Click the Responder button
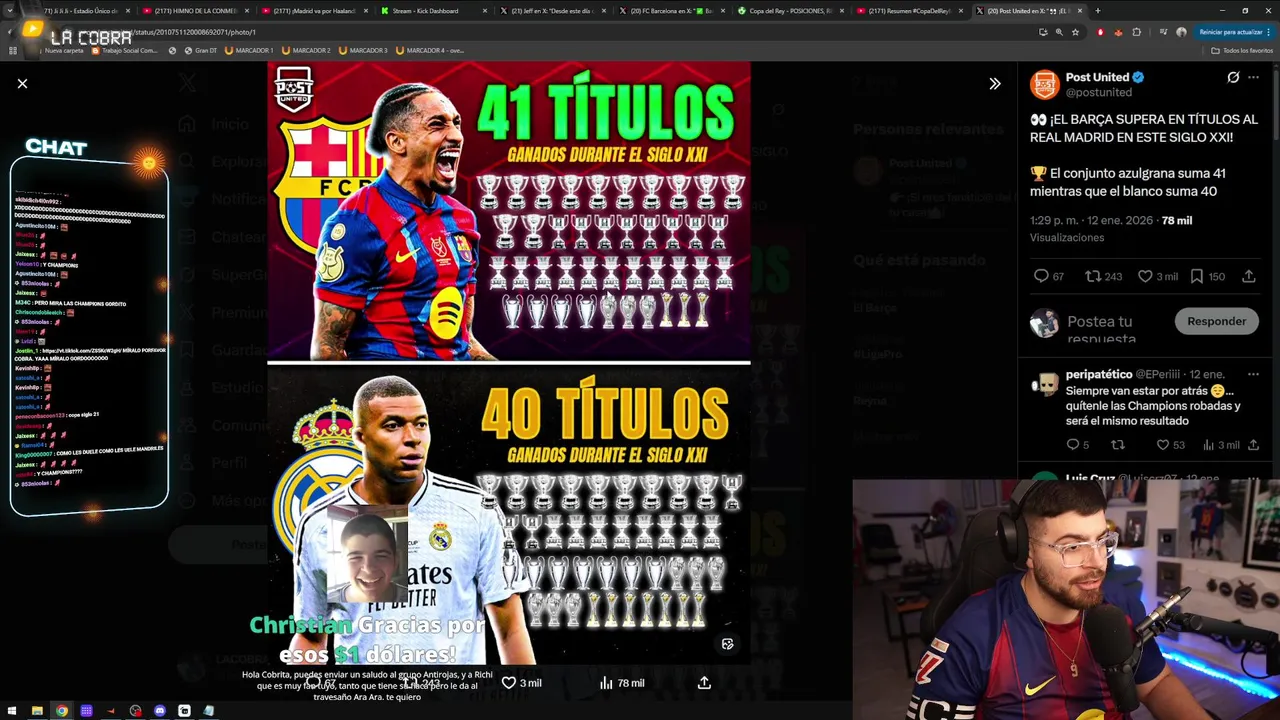This screenshot has width=1280, height=720. click(x=1216, y=321)
